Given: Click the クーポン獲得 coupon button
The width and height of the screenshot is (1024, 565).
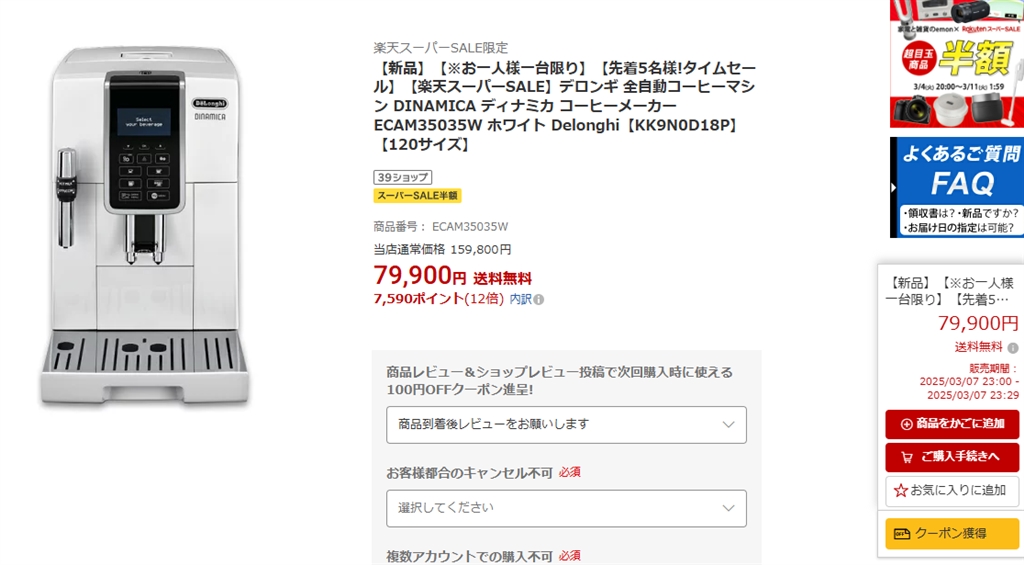Looking at the screenshot, I should [x=951, y=534].
